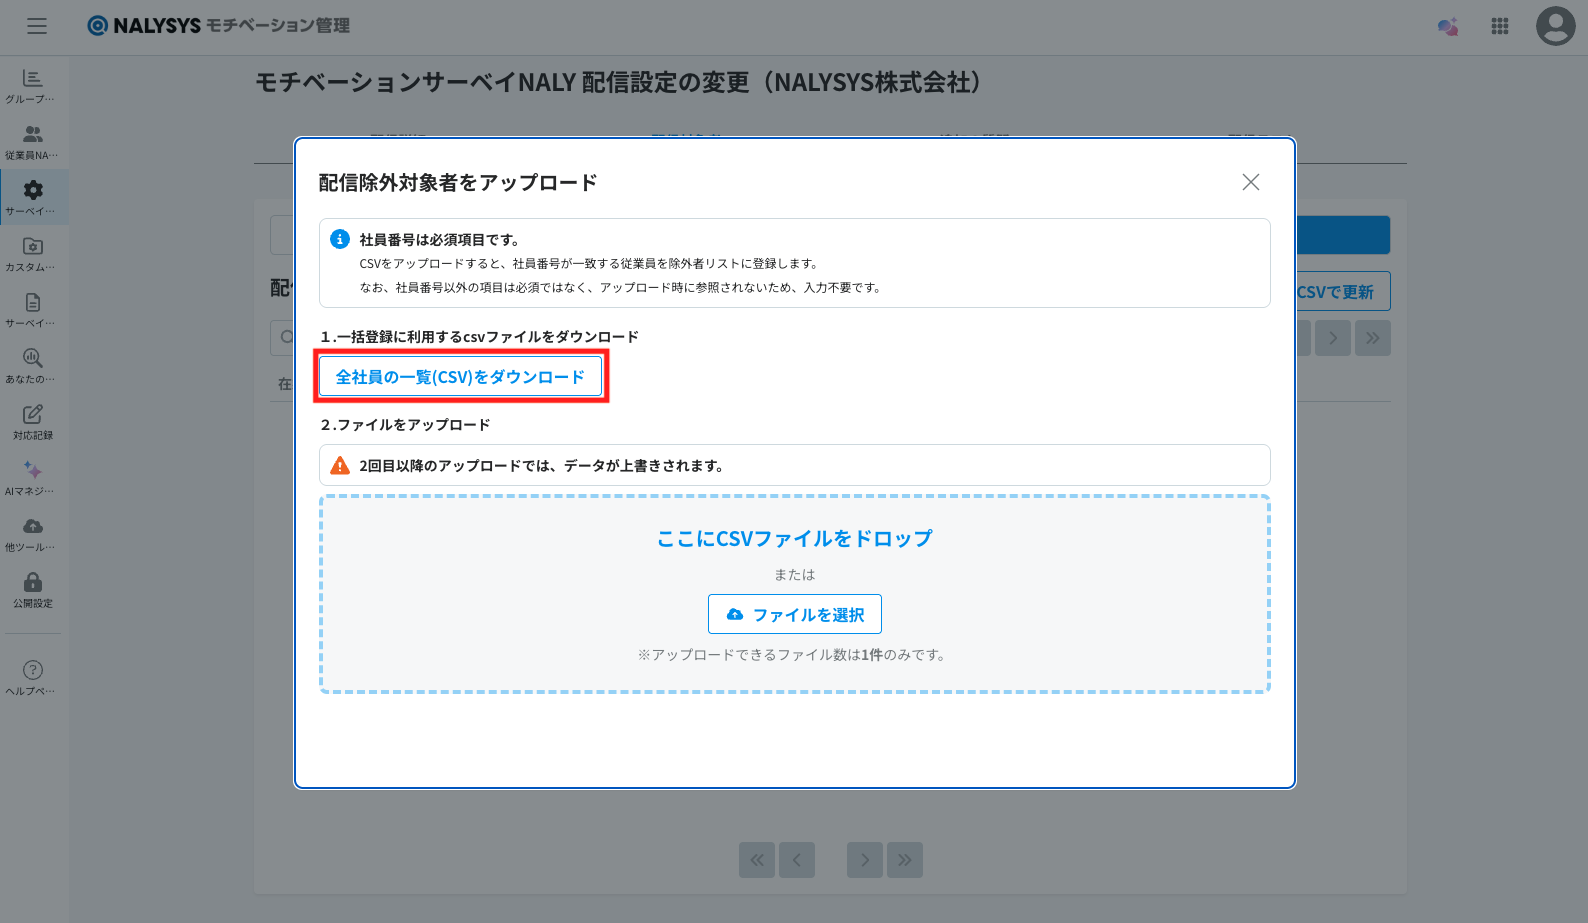The width and height of the screenshot is (1588, 923).
Task: Click the 2.ファイルをアップロード heading
Action: 405,425
